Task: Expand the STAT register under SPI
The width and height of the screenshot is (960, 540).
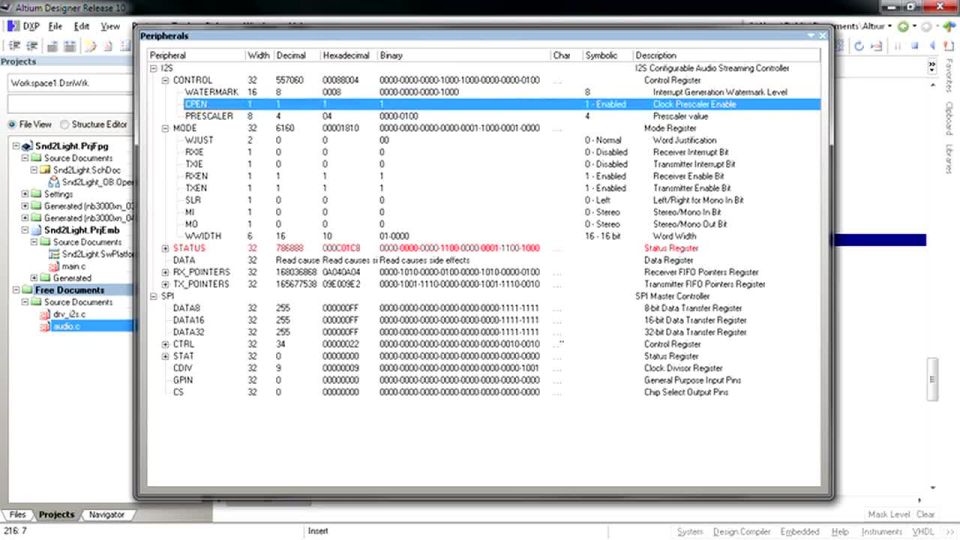Action: (165, 356)
